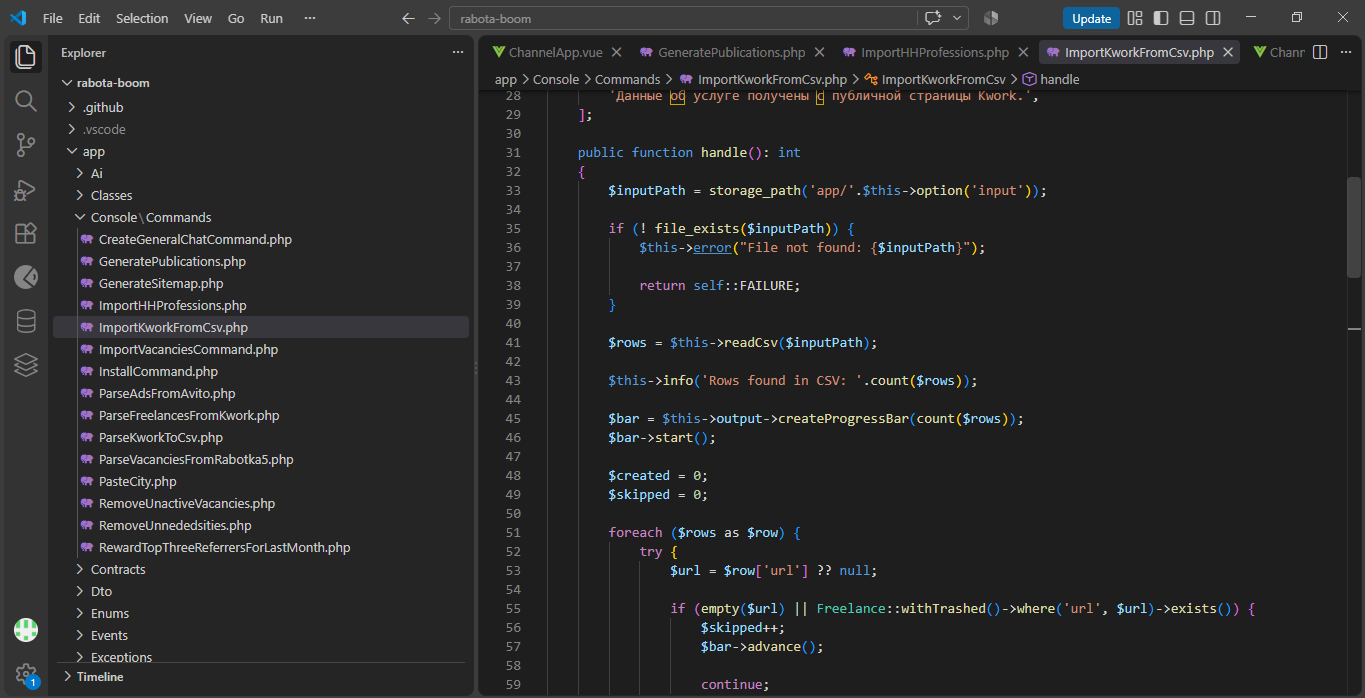Click the editor vertical scrollbar thumb

coord(1354,227)
